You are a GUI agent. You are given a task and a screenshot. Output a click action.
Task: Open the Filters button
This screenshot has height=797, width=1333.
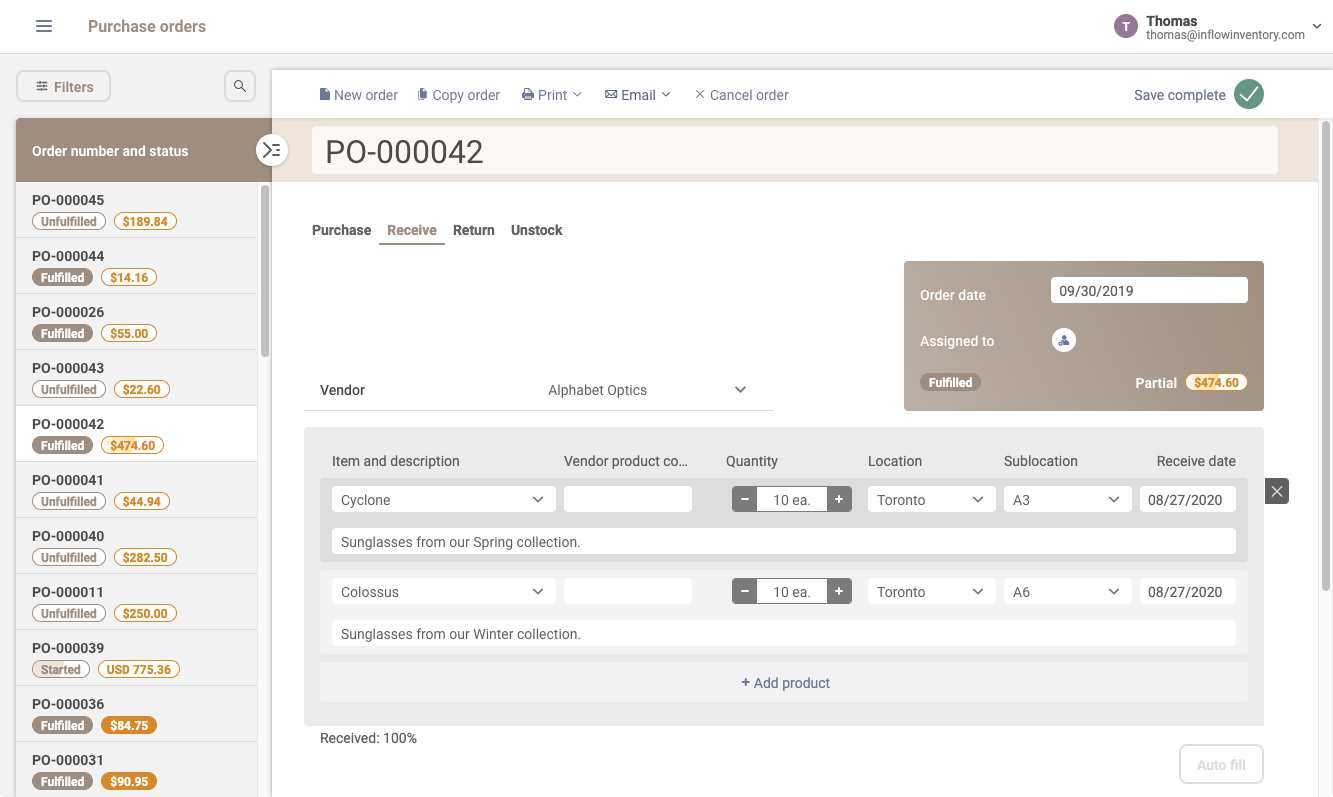[x=64, y=86]
